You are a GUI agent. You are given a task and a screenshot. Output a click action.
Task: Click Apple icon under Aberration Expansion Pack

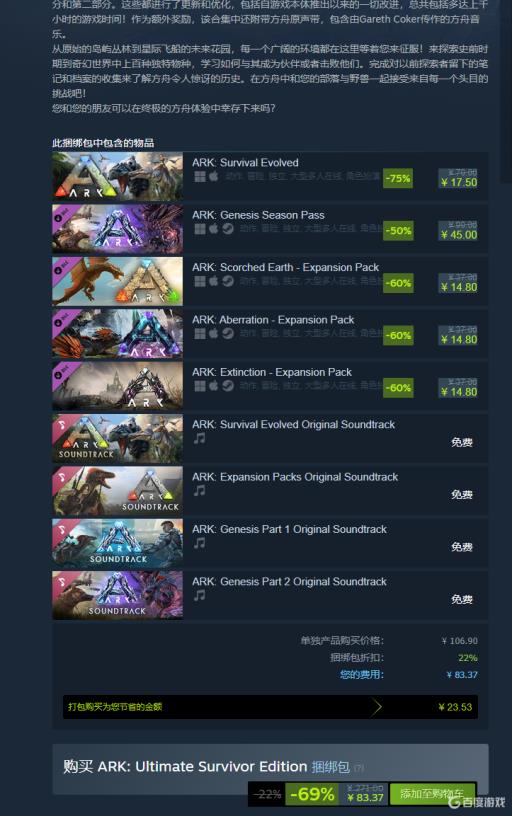click(x=214, y=334)
